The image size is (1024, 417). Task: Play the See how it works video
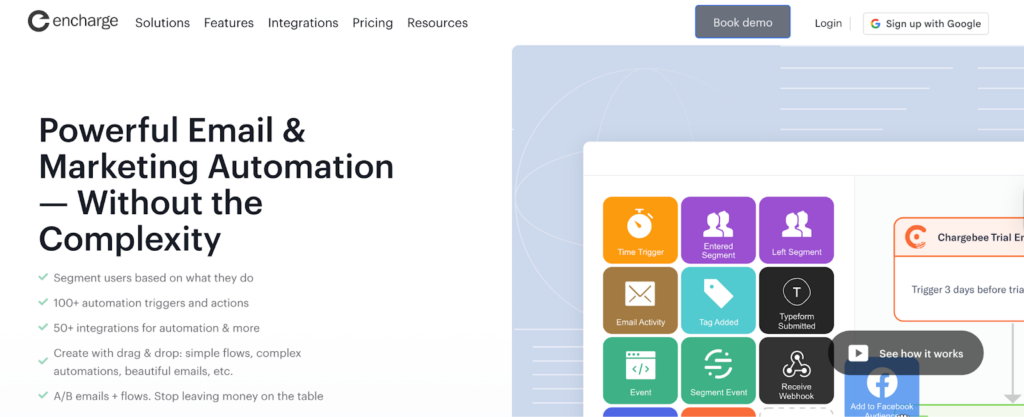905,353
